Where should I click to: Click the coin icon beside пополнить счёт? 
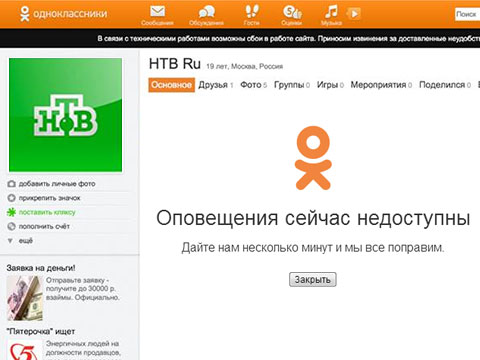[11, 227]
